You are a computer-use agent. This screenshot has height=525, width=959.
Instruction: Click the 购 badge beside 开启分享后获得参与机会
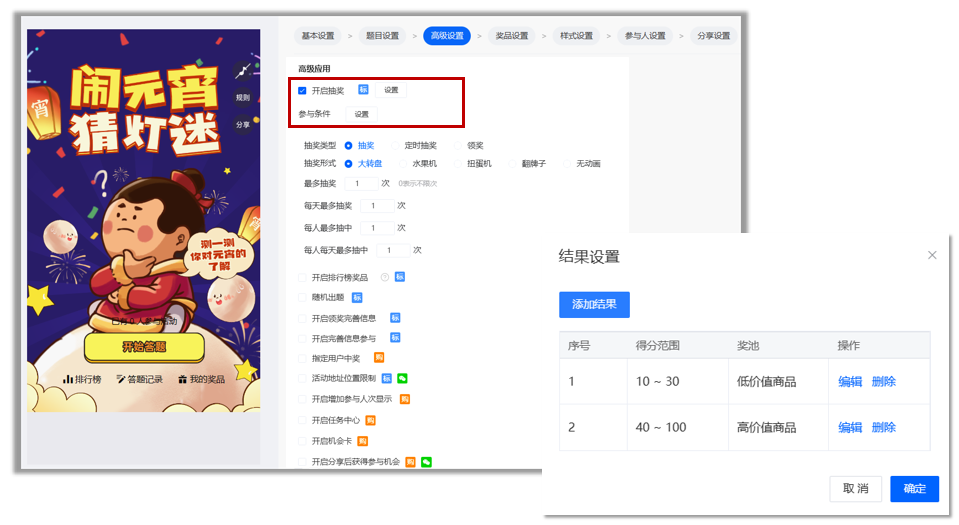pyautogui.click(x=411, y=462)
